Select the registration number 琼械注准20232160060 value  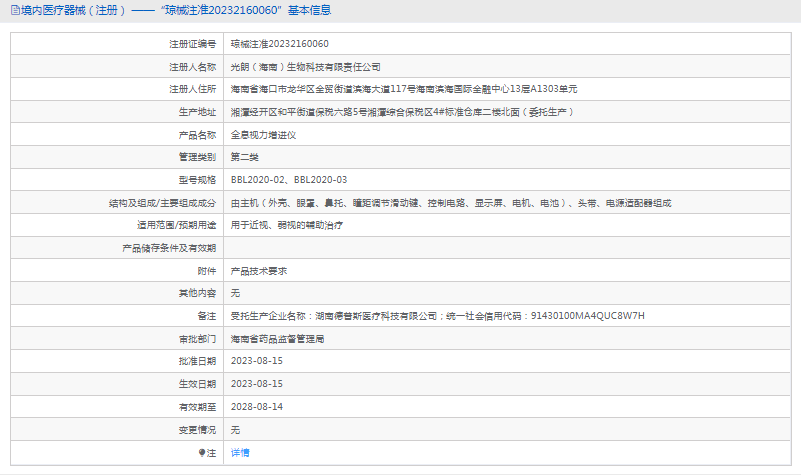(x=279, y=44)
